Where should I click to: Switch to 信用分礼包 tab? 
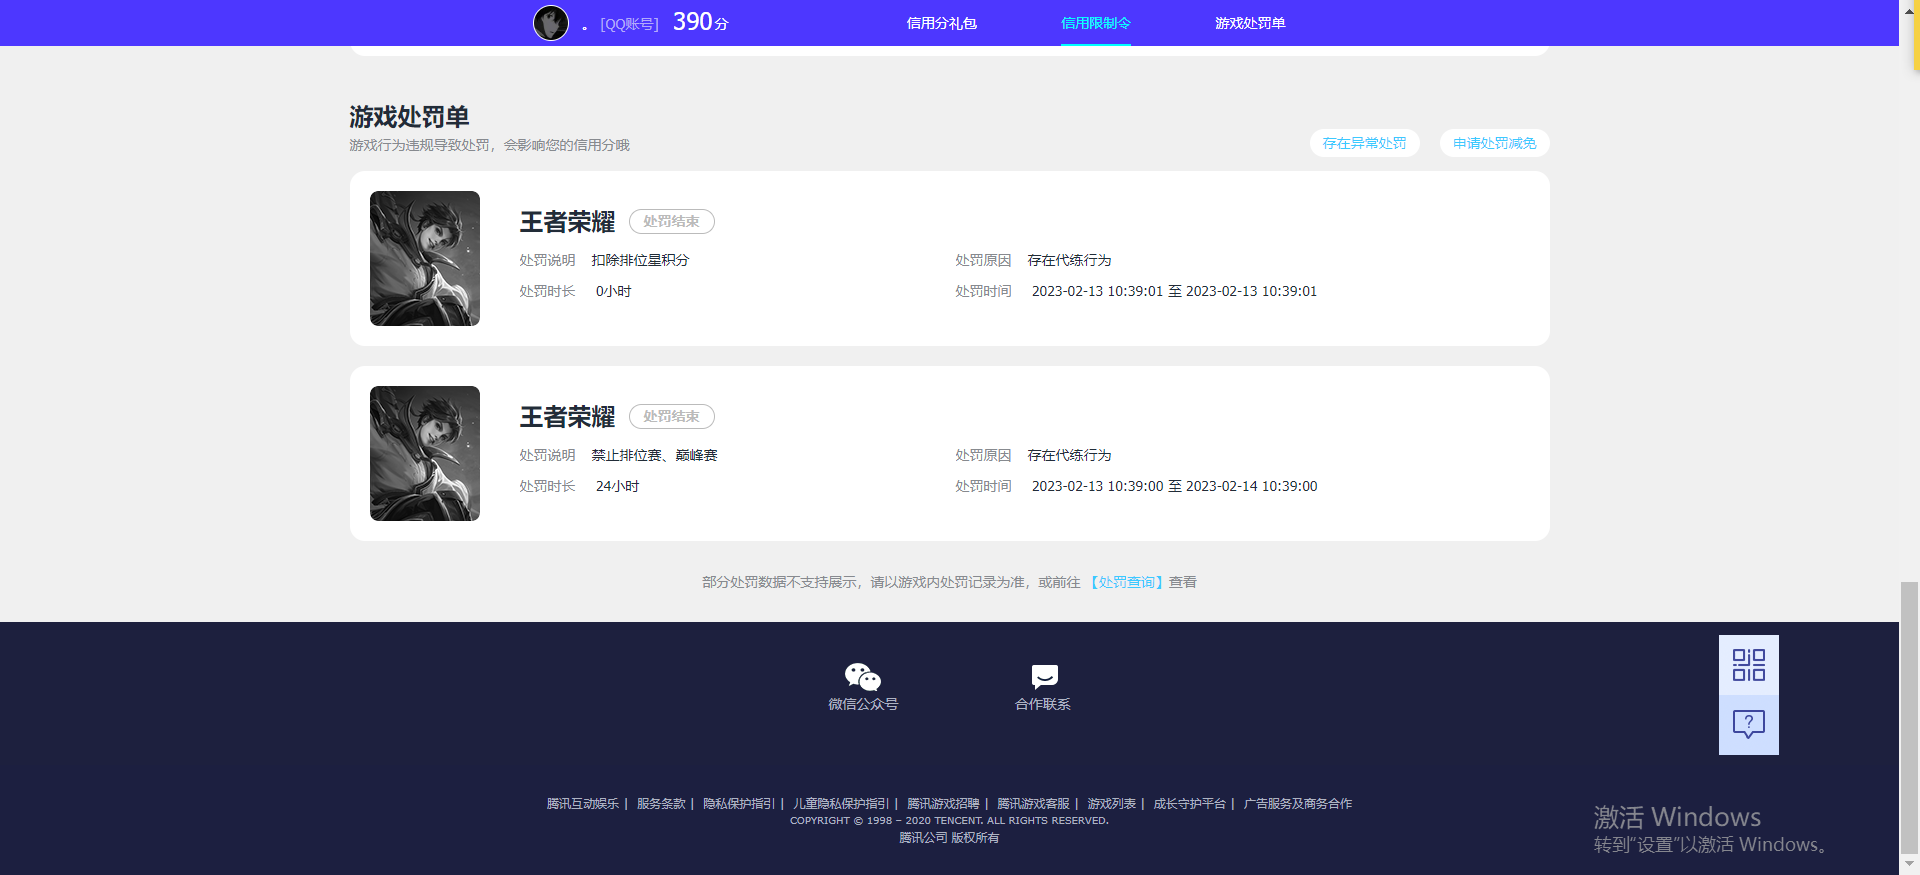click(x=941, y=23)
